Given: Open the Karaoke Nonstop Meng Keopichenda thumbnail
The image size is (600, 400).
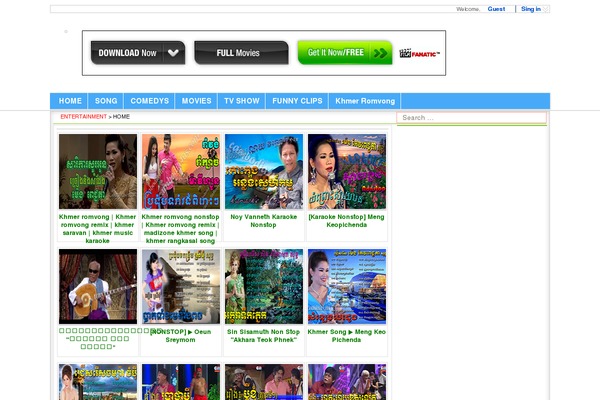Looking at the screenshot, I should [x=347, y=171].
